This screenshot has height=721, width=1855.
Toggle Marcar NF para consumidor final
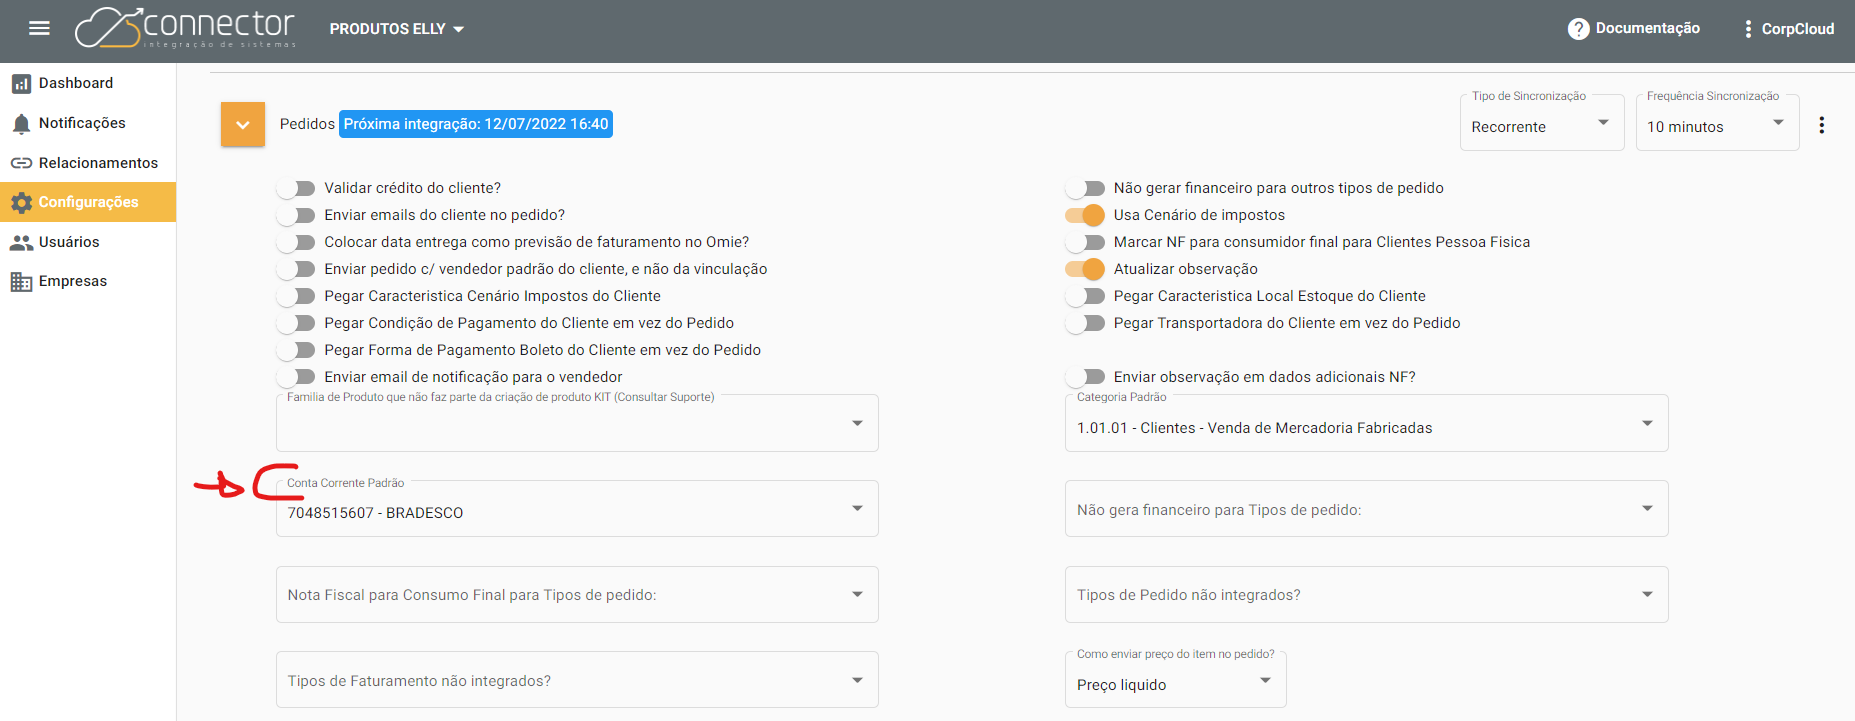1085,242
